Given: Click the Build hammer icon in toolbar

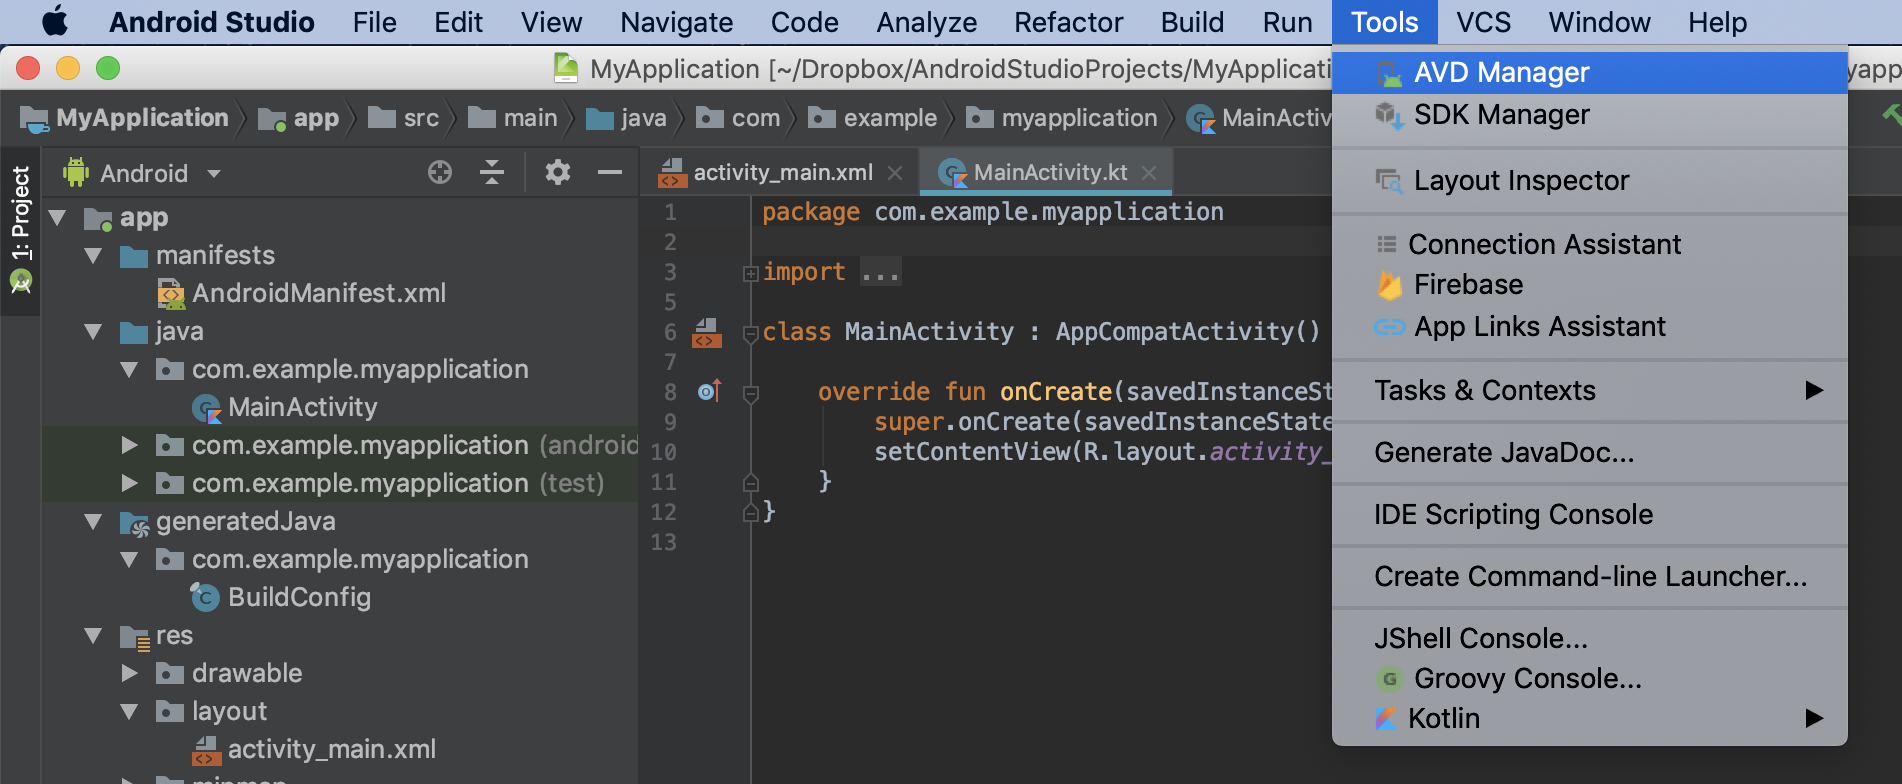Looking at the screenshot, I should [1890, 113].
